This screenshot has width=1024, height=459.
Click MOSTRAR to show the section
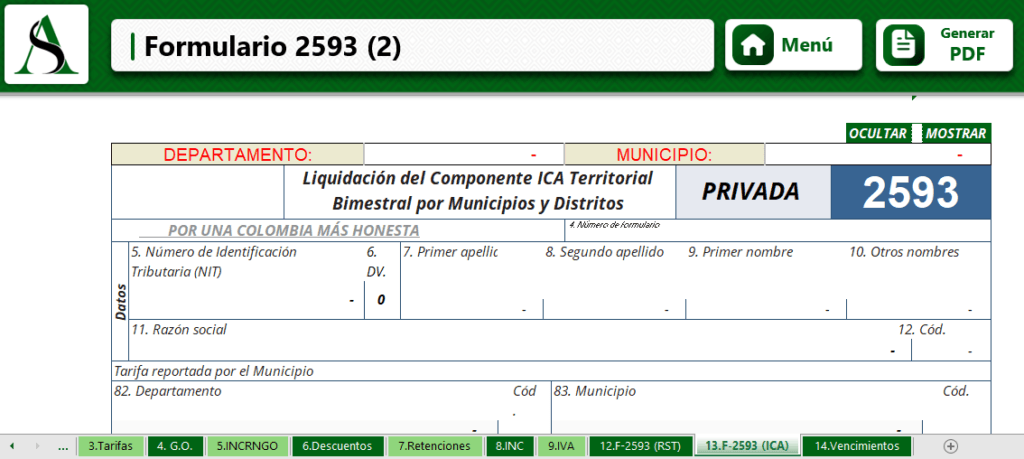tap(956, 133)
